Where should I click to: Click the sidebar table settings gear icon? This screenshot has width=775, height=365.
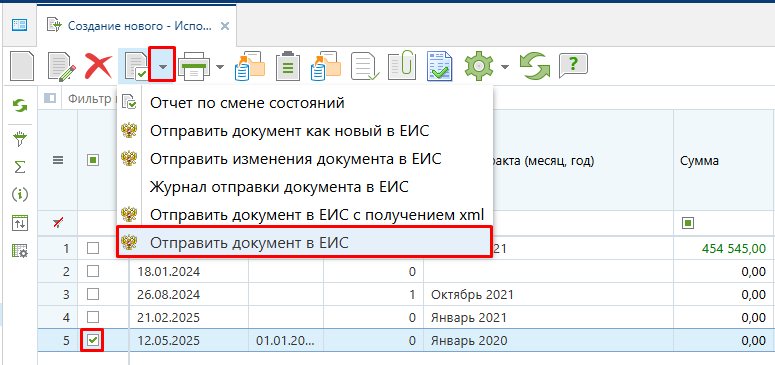point(20,251)
